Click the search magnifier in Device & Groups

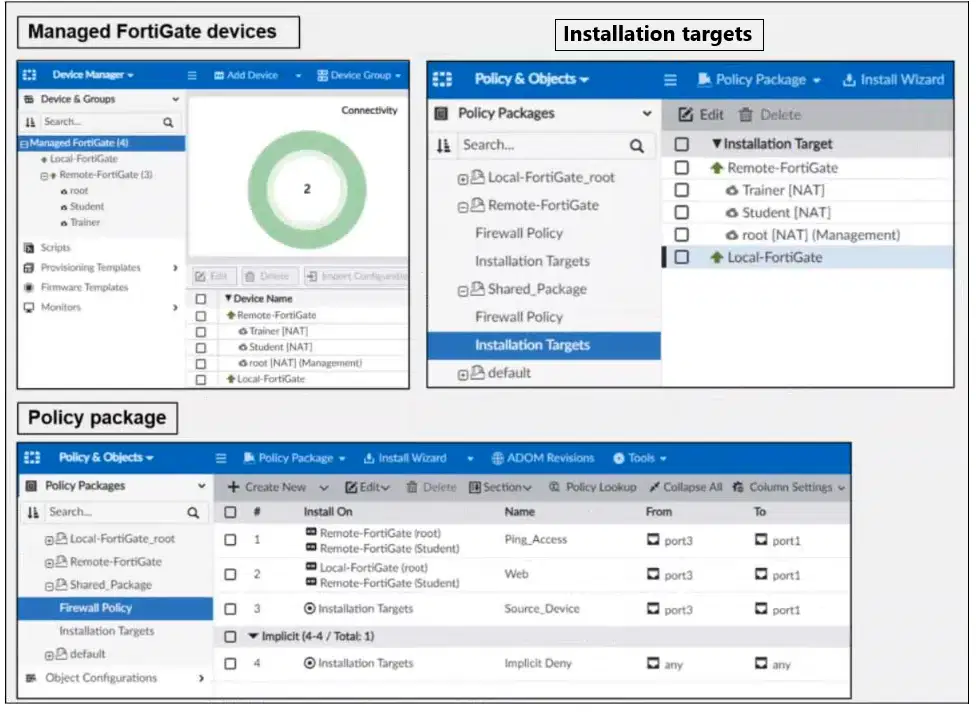pyautogui.click(x=168, y=123)
